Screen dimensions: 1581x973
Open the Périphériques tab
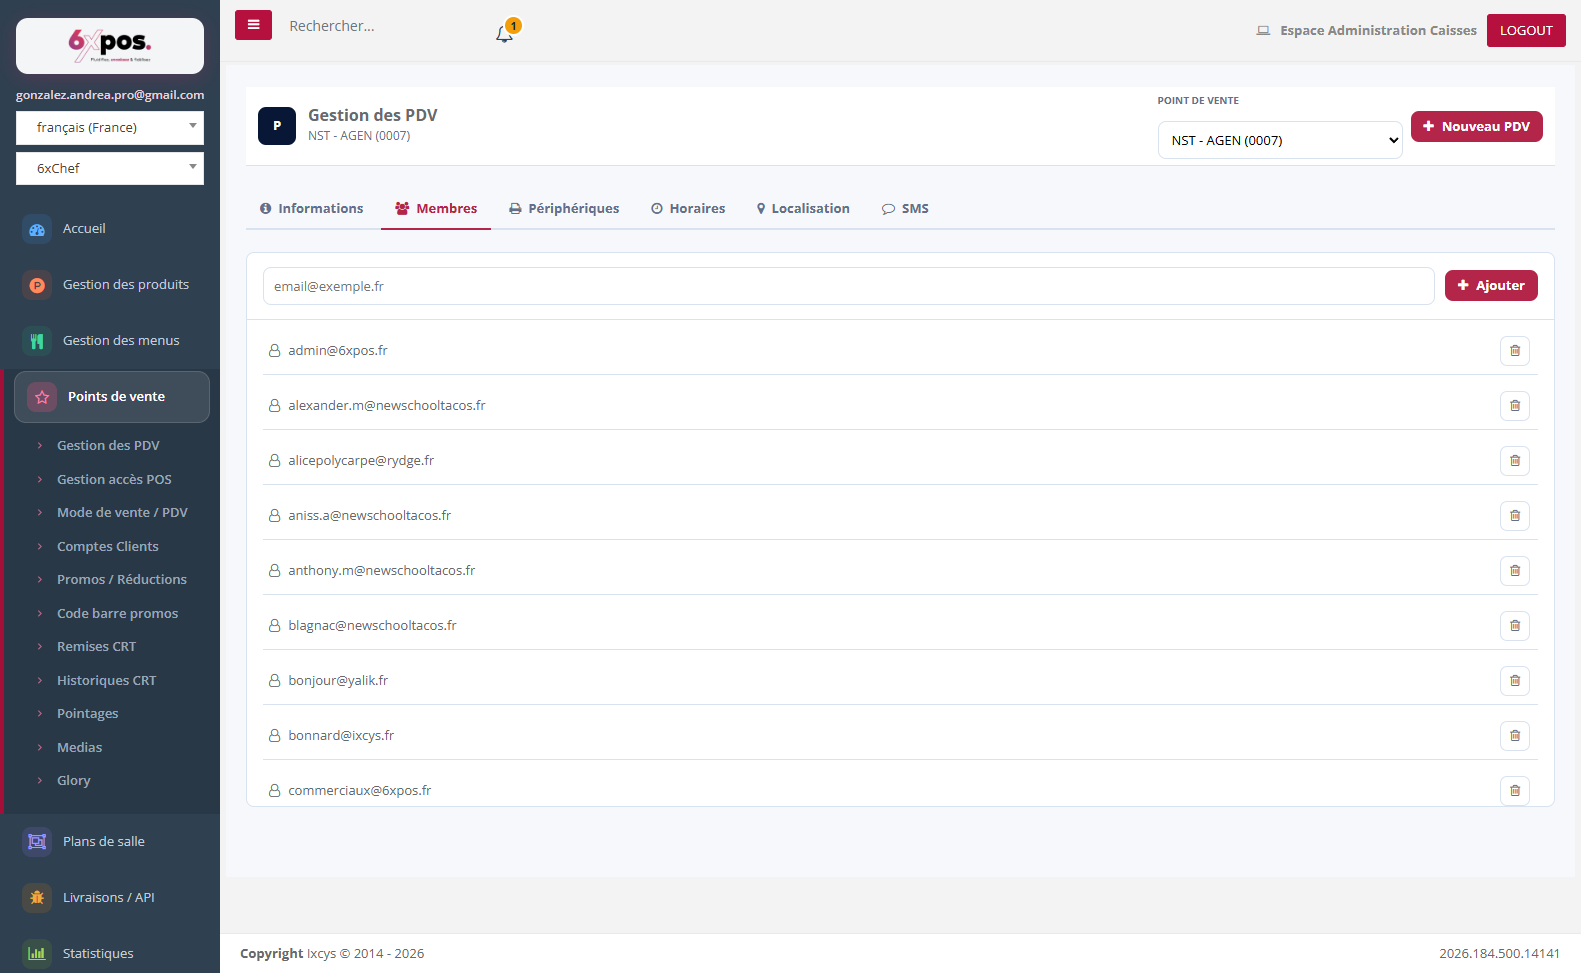pos(564,209)
